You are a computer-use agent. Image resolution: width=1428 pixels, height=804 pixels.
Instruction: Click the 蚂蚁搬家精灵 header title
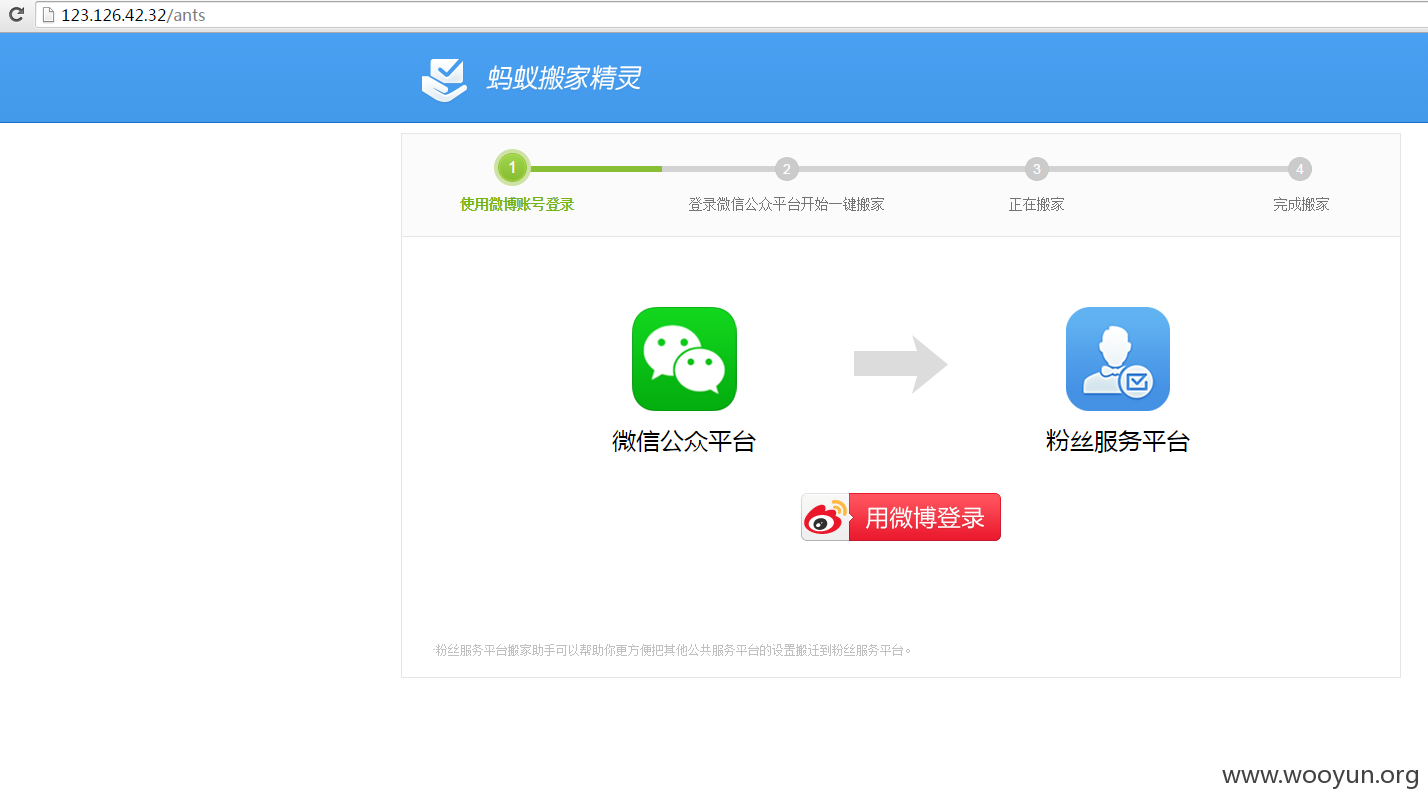564,78
